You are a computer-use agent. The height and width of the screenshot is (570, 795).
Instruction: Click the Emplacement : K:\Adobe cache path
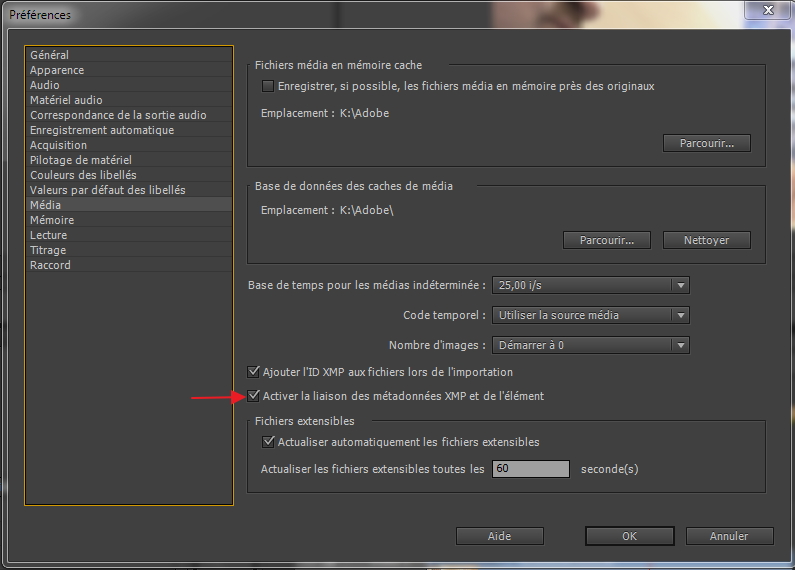325,113
